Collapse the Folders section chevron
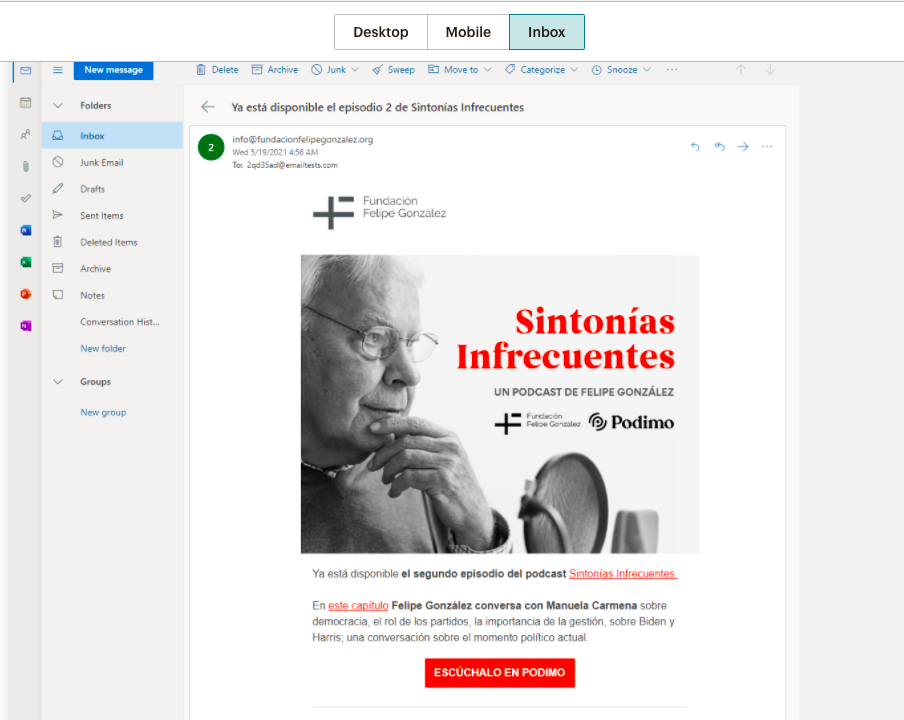Viewport: 904px width, 720px height. (x=57, y=105)
